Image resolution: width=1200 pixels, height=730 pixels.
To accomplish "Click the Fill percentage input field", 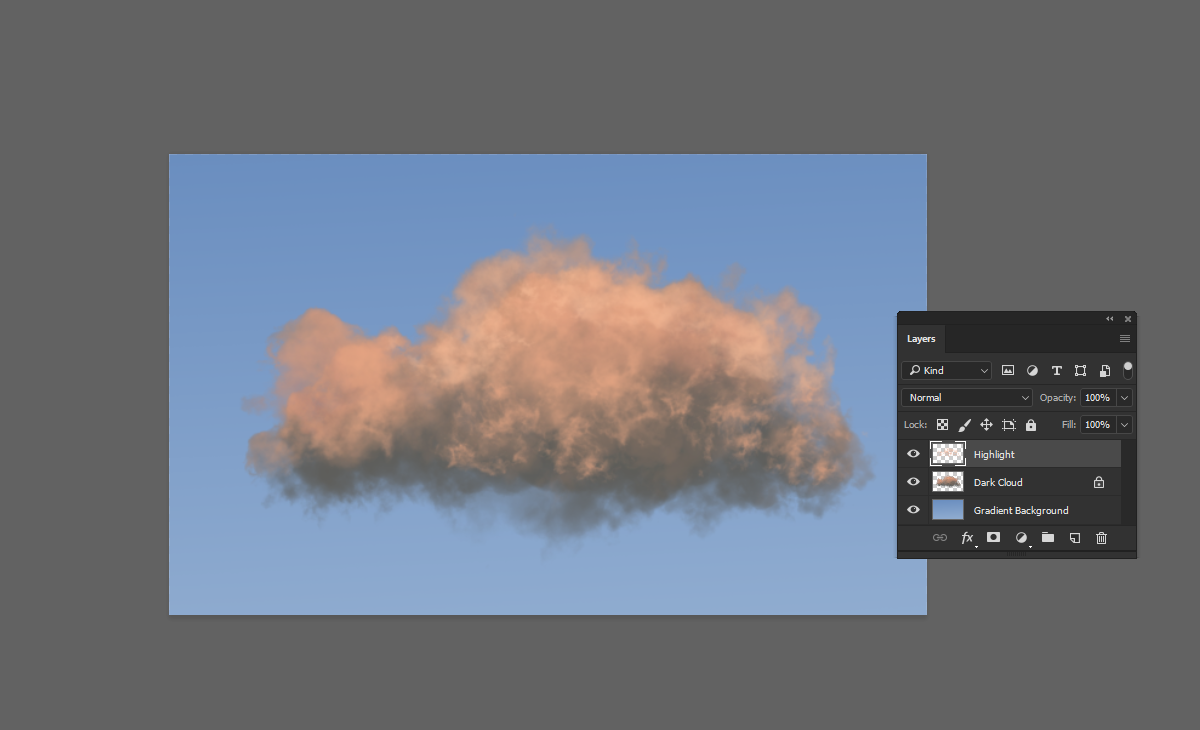I will coord(1097,425).
